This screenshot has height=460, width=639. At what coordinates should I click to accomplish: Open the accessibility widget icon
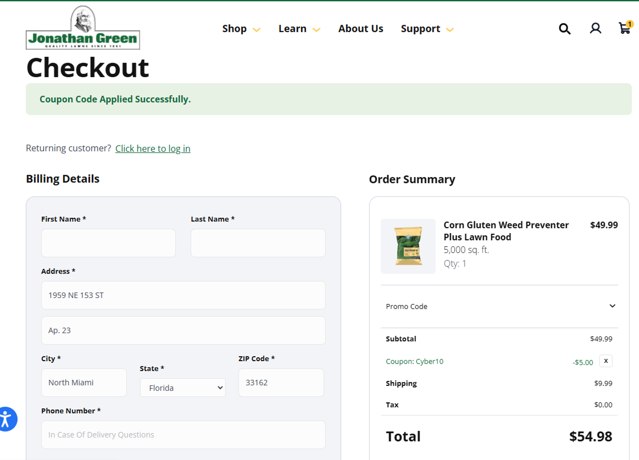[x=6, y=419]
